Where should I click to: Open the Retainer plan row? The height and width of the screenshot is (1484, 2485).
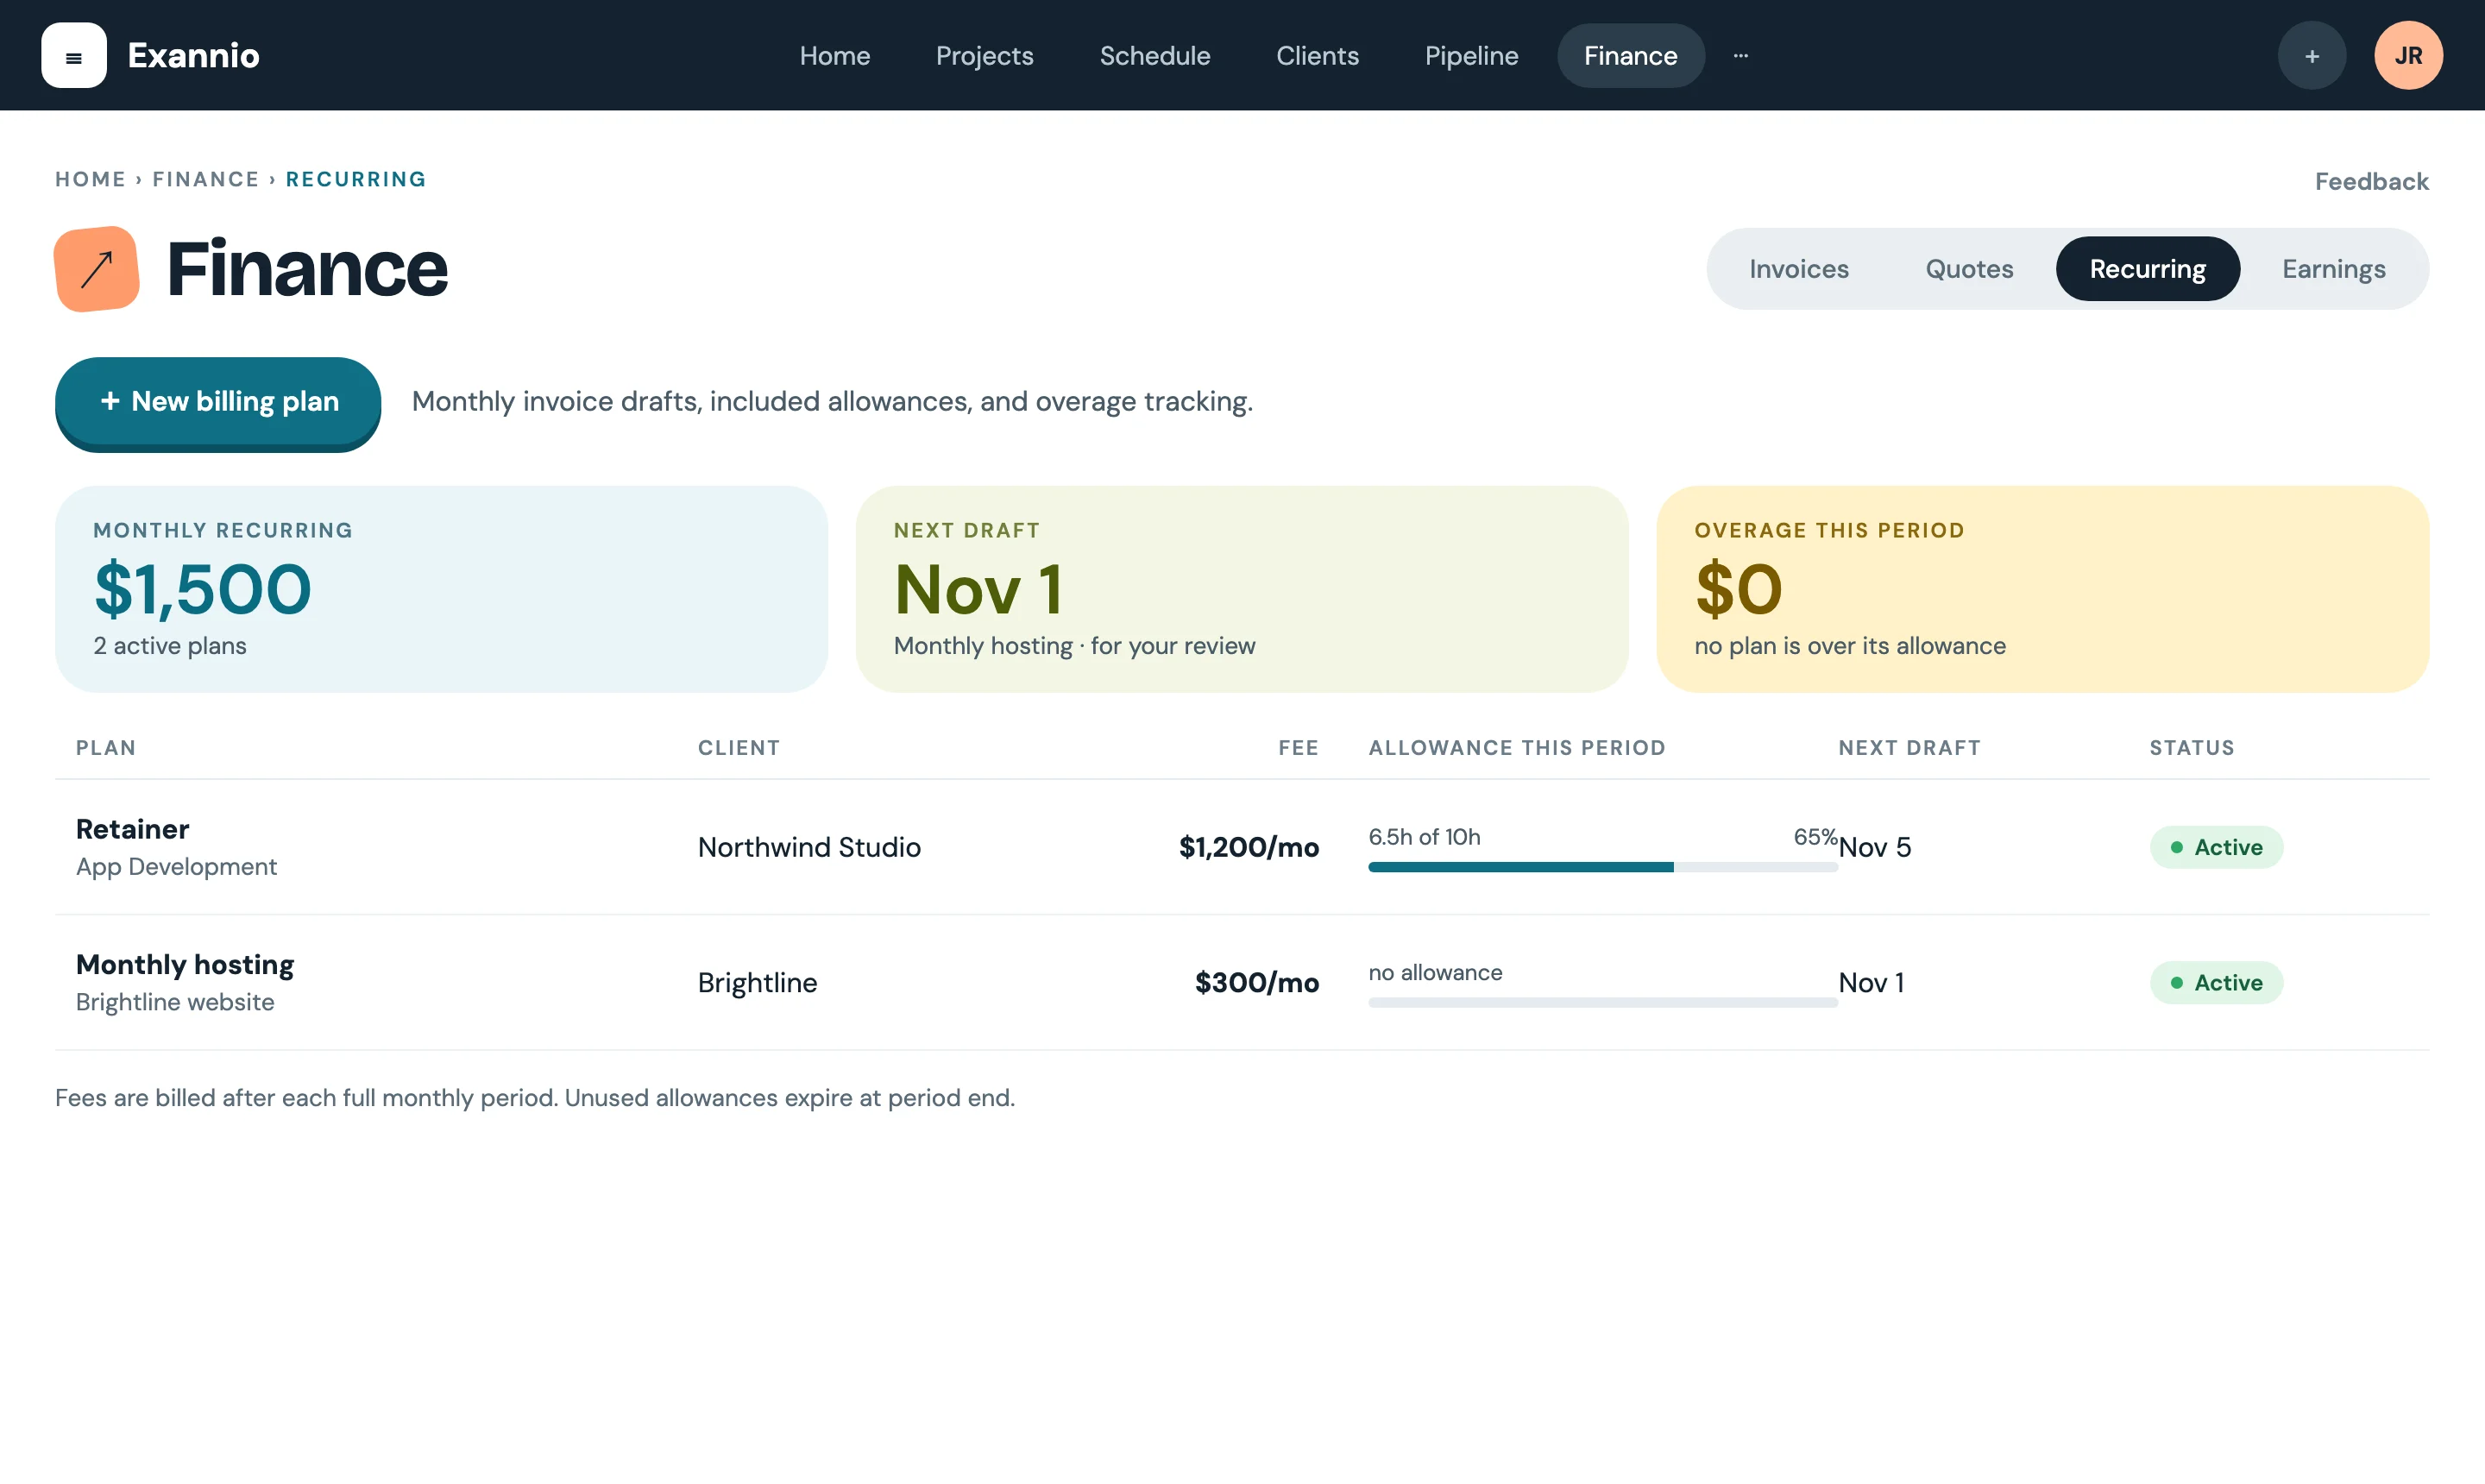tap(1241, 847)
